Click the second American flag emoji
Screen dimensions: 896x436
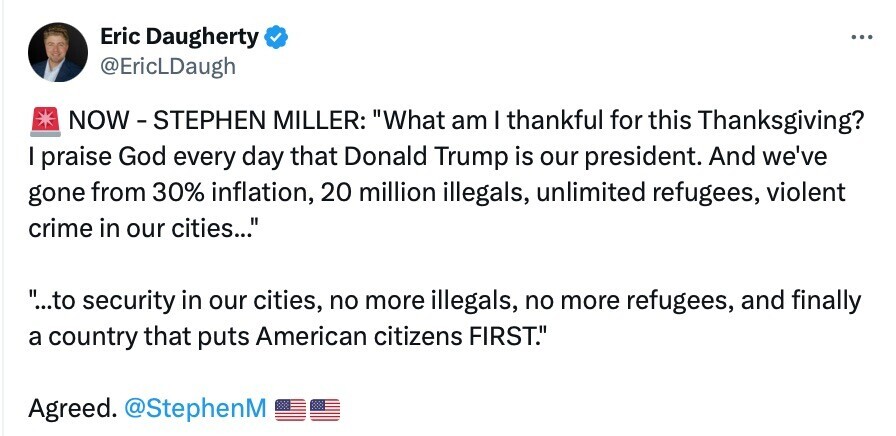pyautogui.click(x=326, y=409)
